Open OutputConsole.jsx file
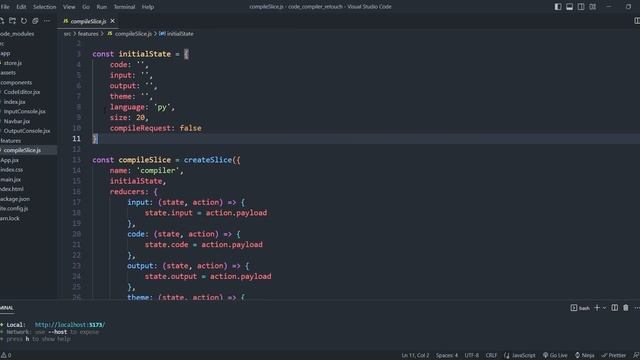640x360 pixels. pos(27,131)
